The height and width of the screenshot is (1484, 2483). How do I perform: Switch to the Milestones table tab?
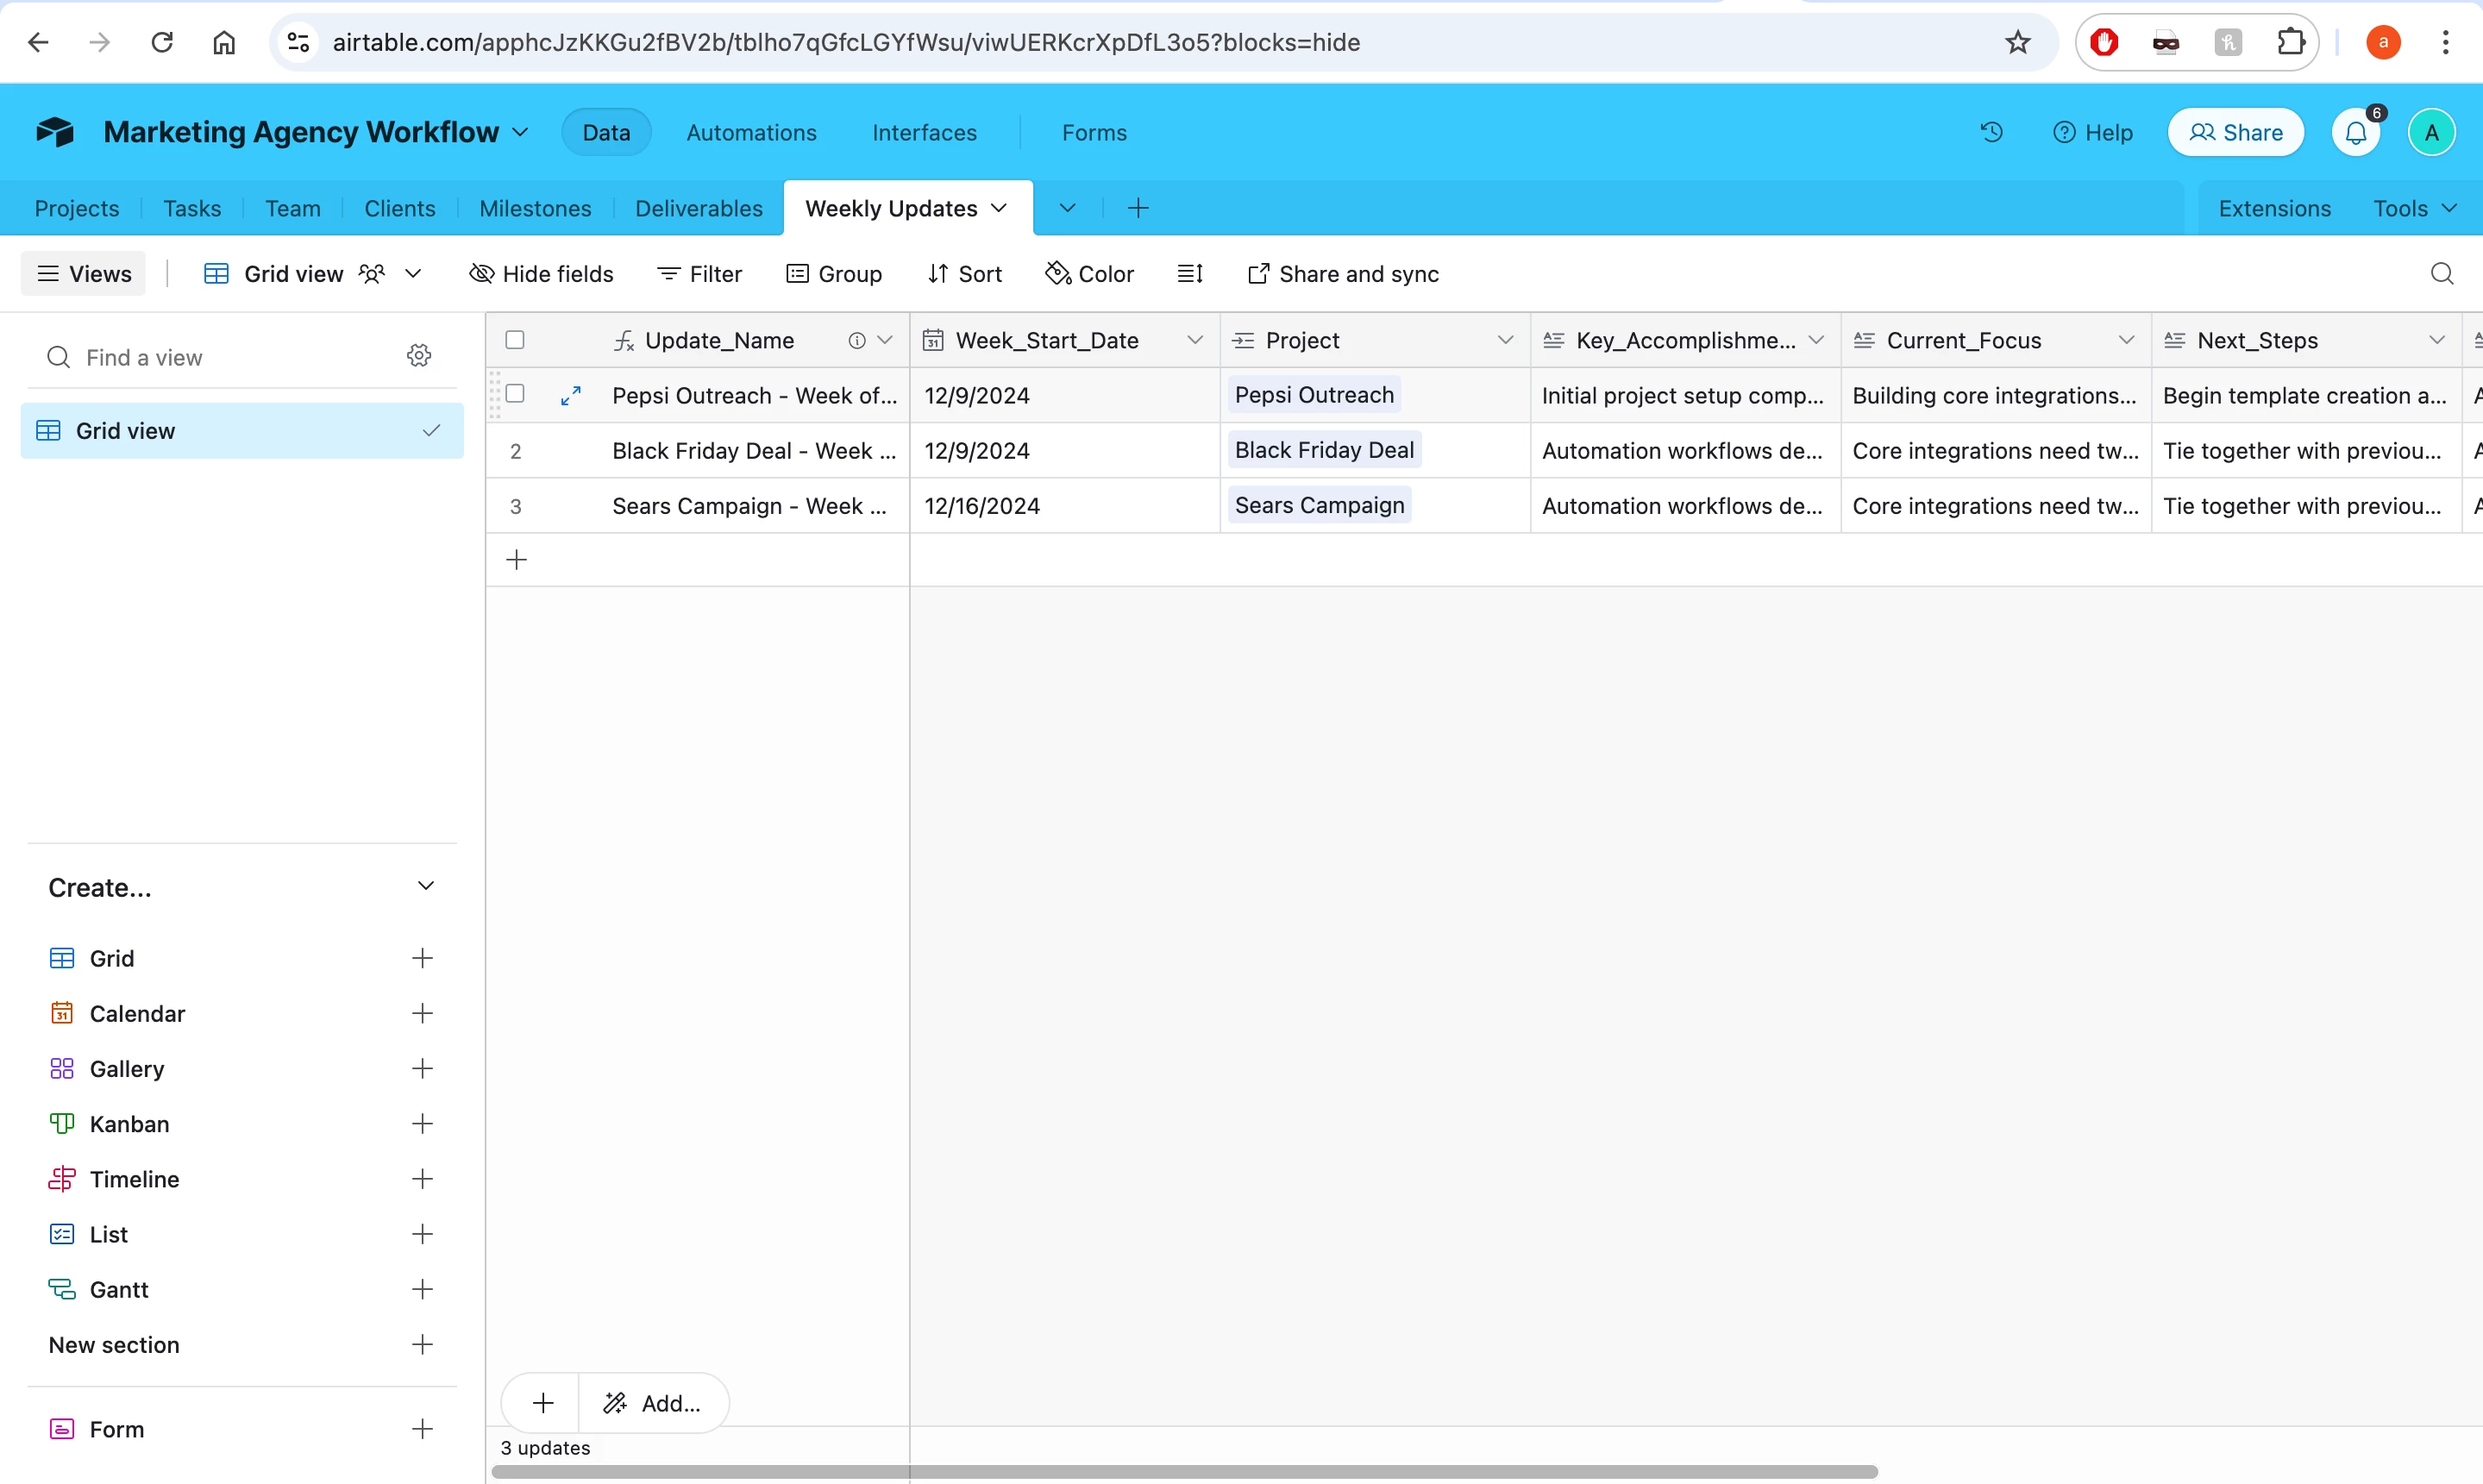point(535,208)
